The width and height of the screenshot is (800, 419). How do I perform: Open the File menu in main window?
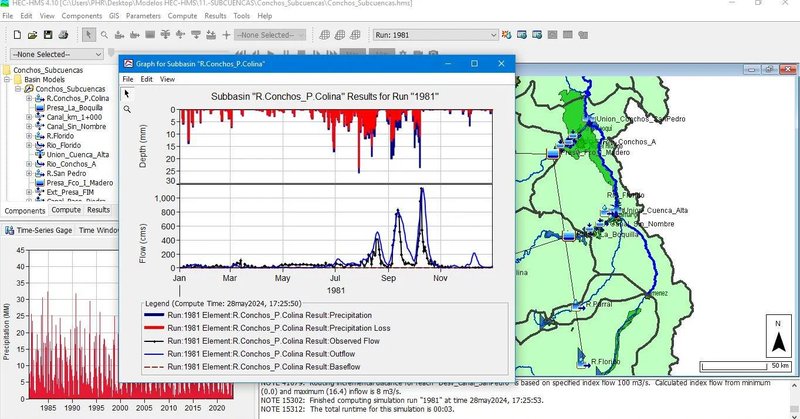(8, 16)
